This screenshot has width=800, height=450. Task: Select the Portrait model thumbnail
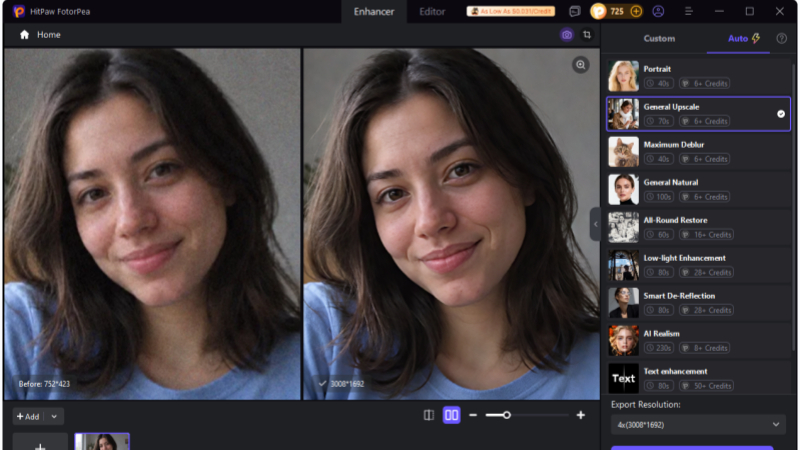[x=623, y=76]
